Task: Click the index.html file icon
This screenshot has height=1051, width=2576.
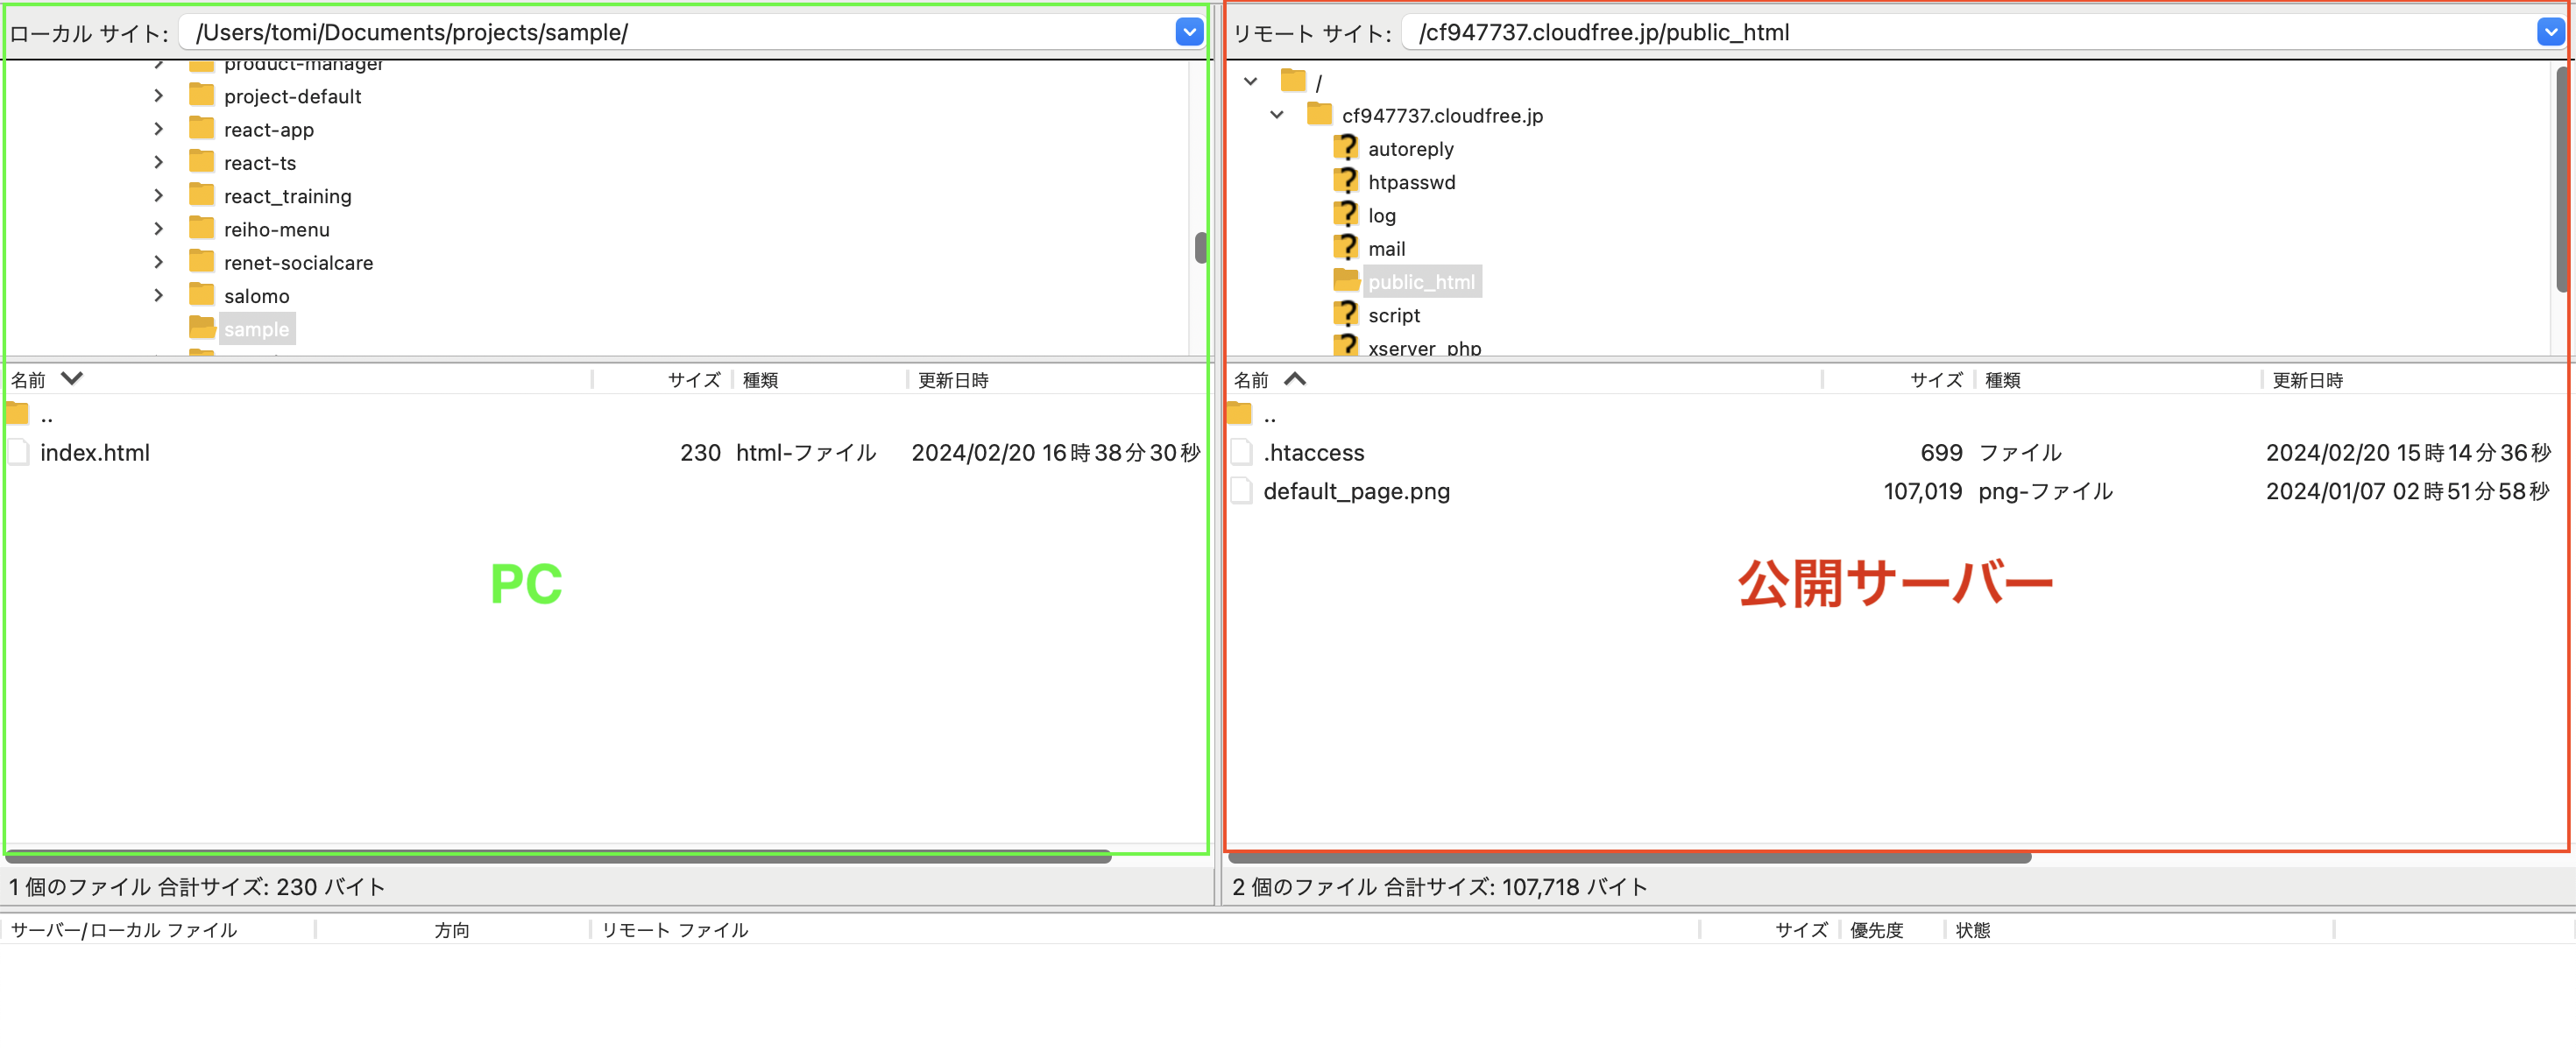Action: [17, 452]
